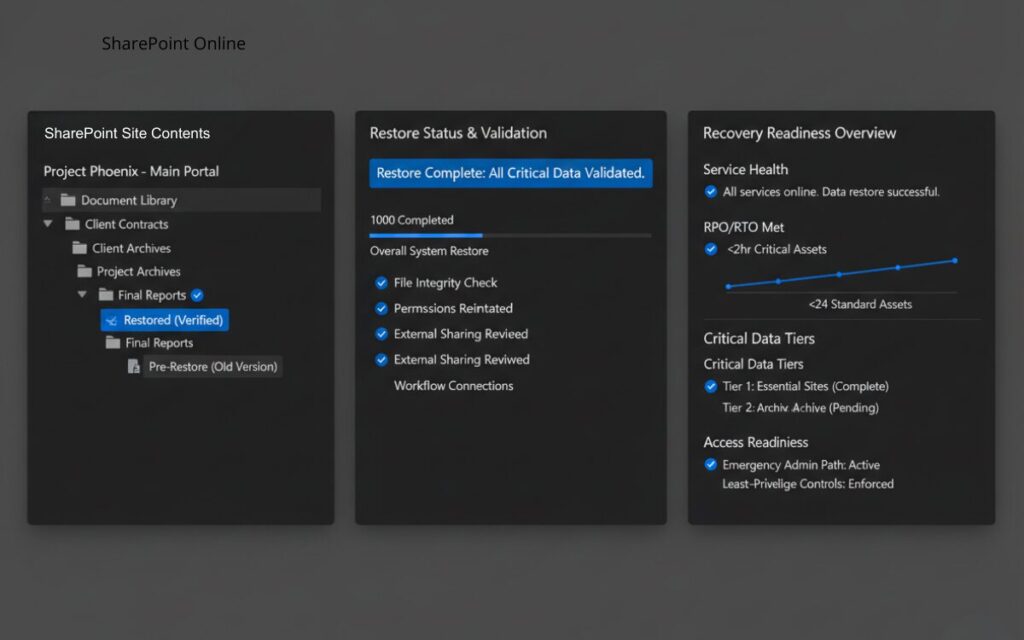Click the Restore Complete banner button
The image size is (1024, 640).
click(x=510, y=173)
